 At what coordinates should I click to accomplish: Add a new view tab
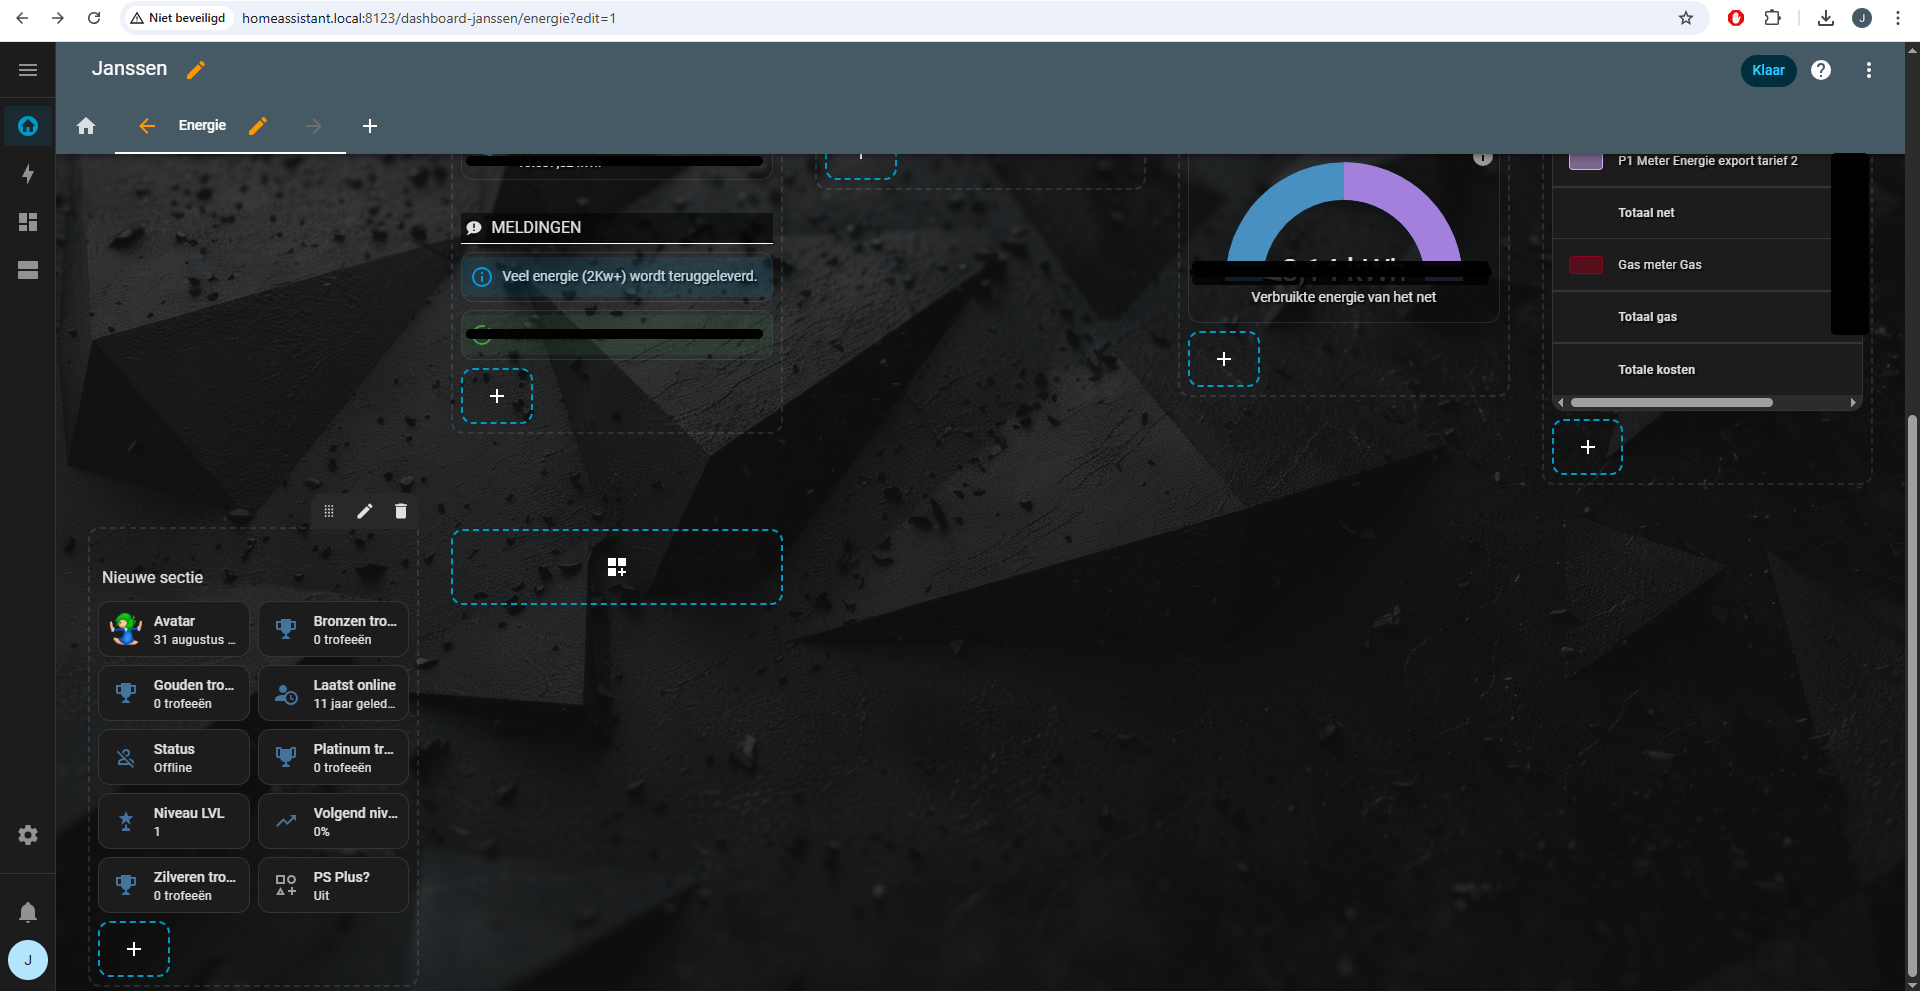(370, 126)
